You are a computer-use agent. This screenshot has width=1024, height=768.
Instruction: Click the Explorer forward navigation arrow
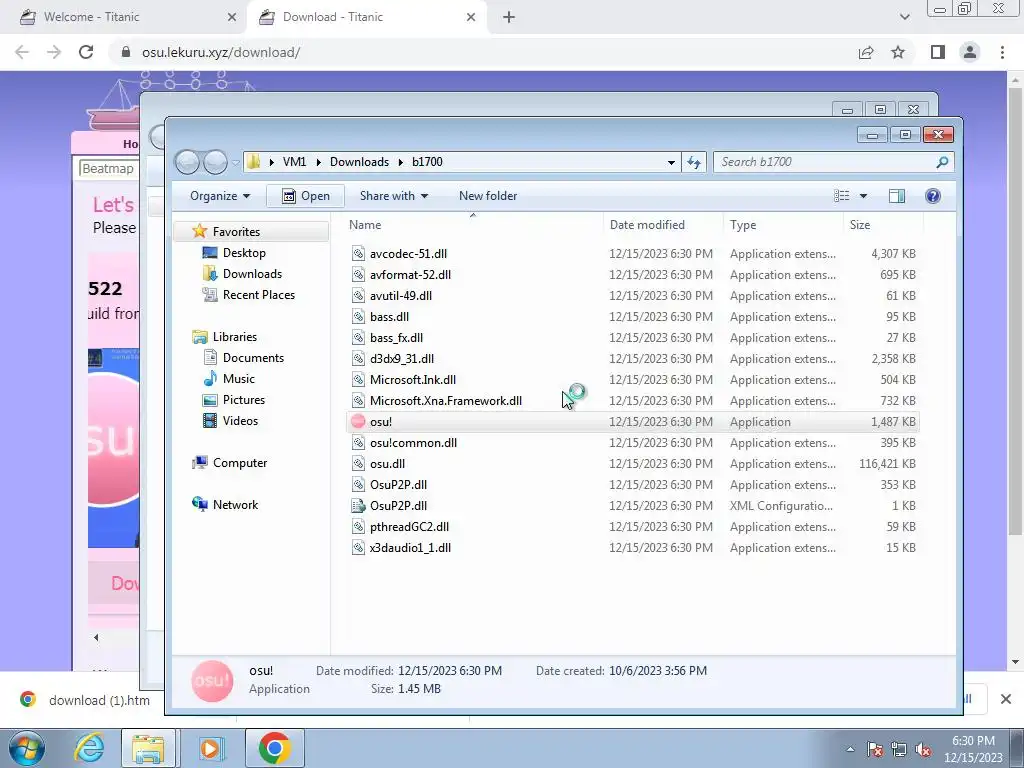(x=216, y=162)
